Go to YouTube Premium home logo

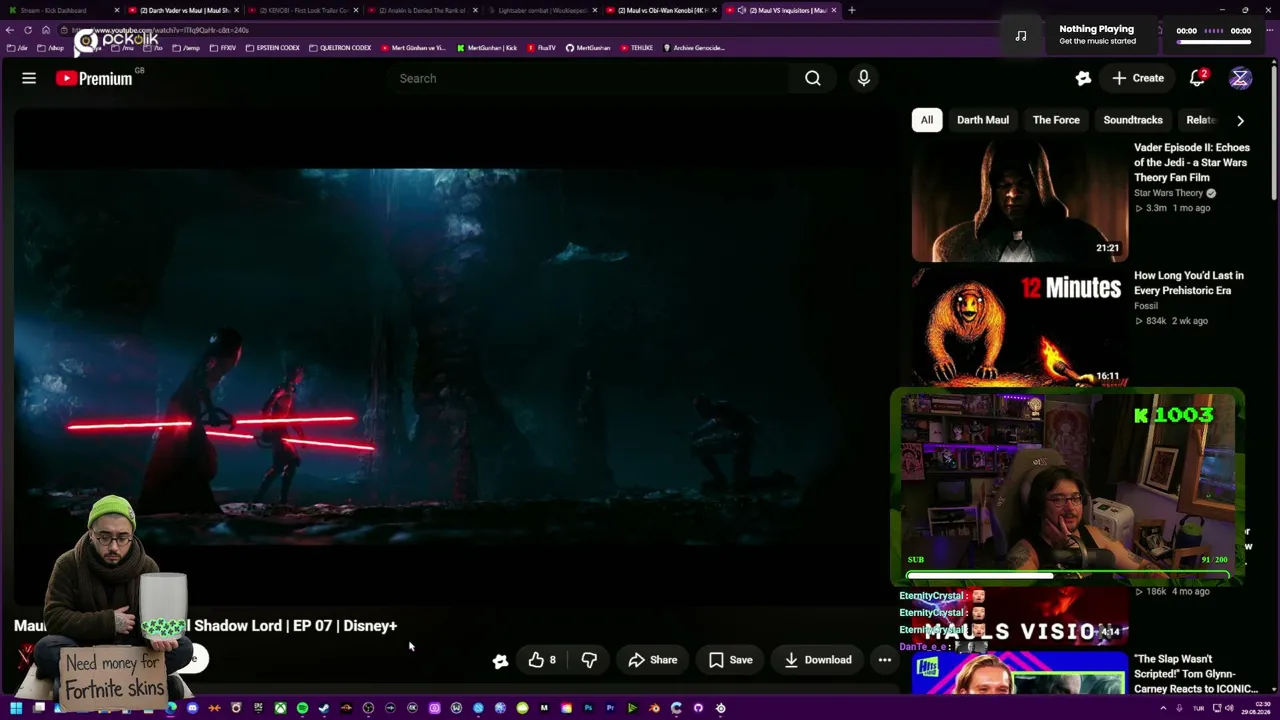[94, 78]
